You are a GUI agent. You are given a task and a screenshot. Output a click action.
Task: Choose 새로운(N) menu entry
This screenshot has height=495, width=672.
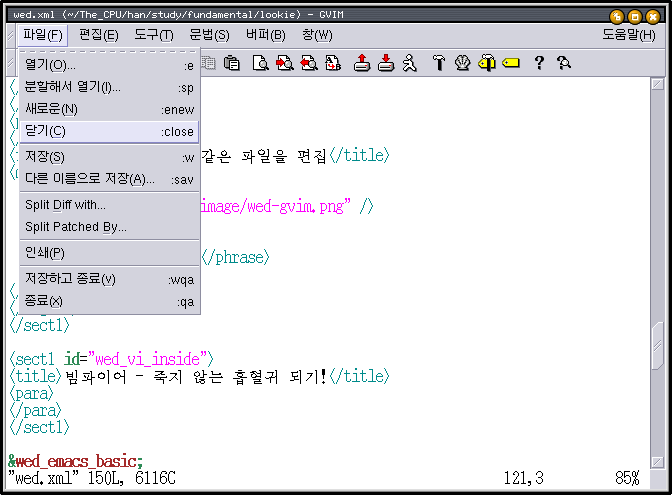109,109
